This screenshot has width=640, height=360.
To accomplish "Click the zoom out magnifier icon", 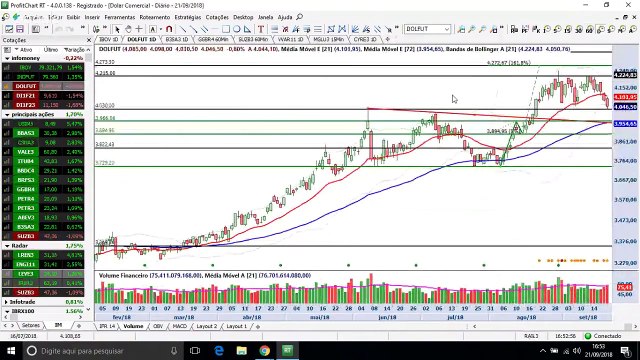I will tap(482, 29).
